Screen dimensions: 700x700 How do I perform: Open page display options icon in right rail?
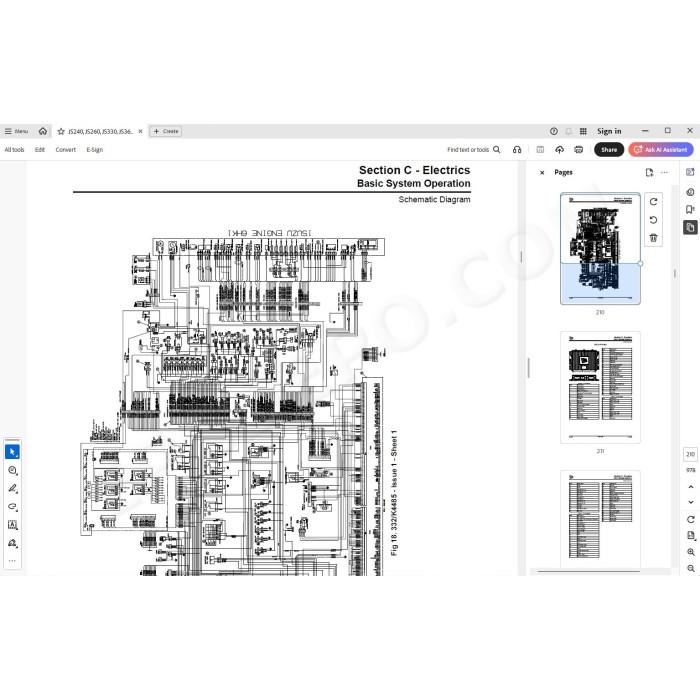tap(691, 535)
